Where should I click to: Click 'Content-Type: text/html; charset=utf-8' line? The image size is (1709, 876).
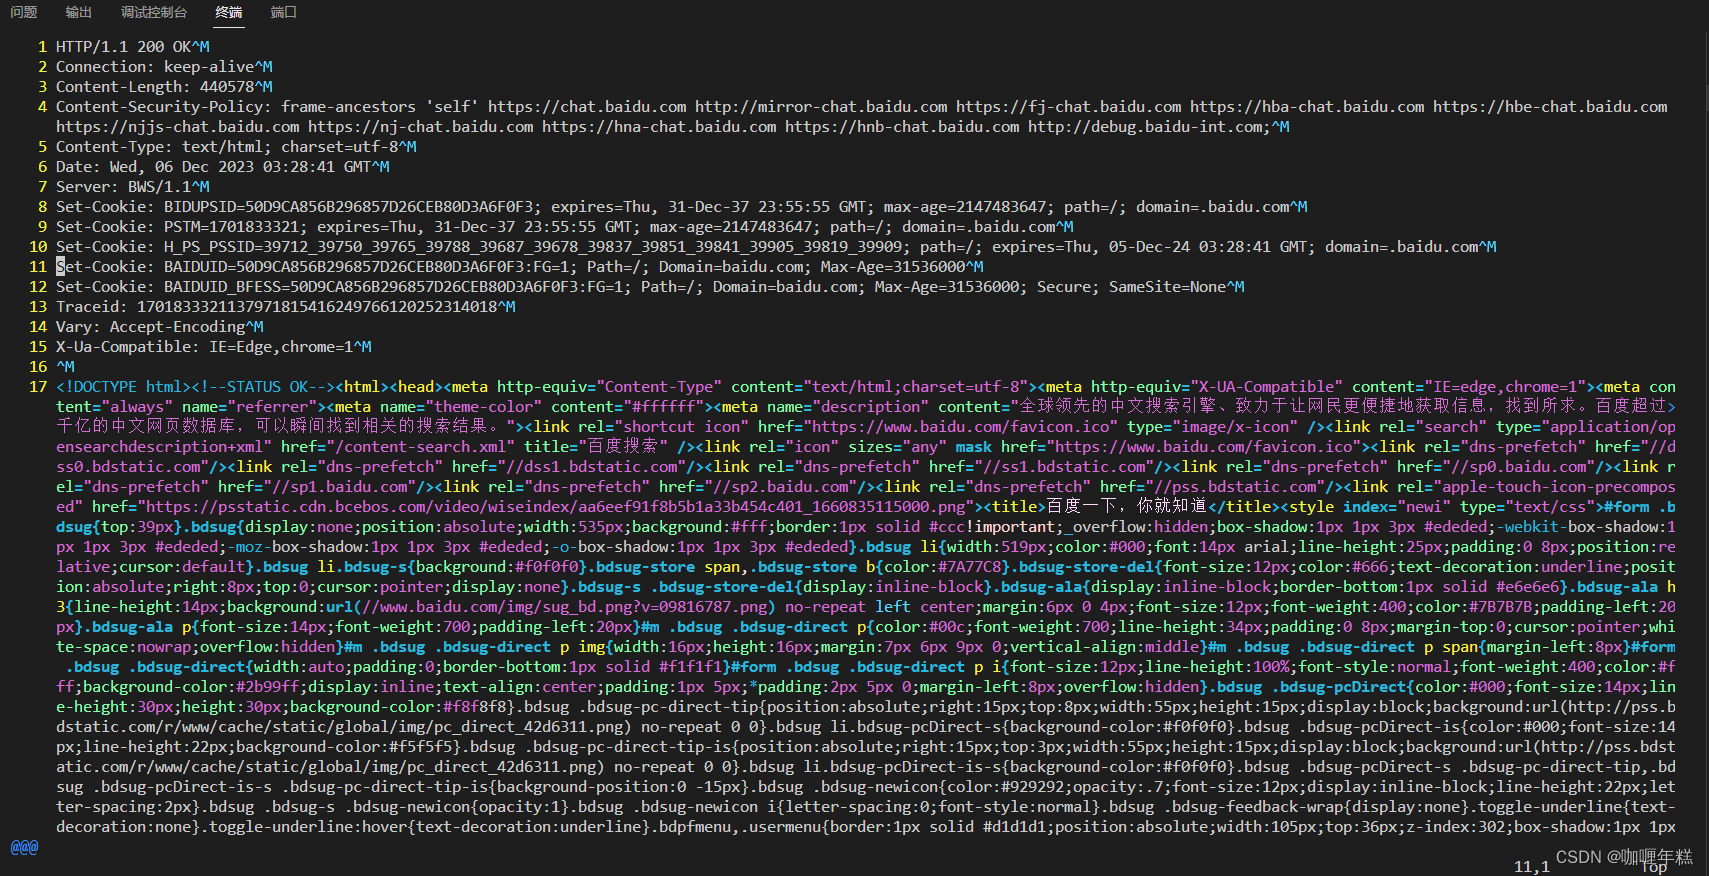point(236,147)
